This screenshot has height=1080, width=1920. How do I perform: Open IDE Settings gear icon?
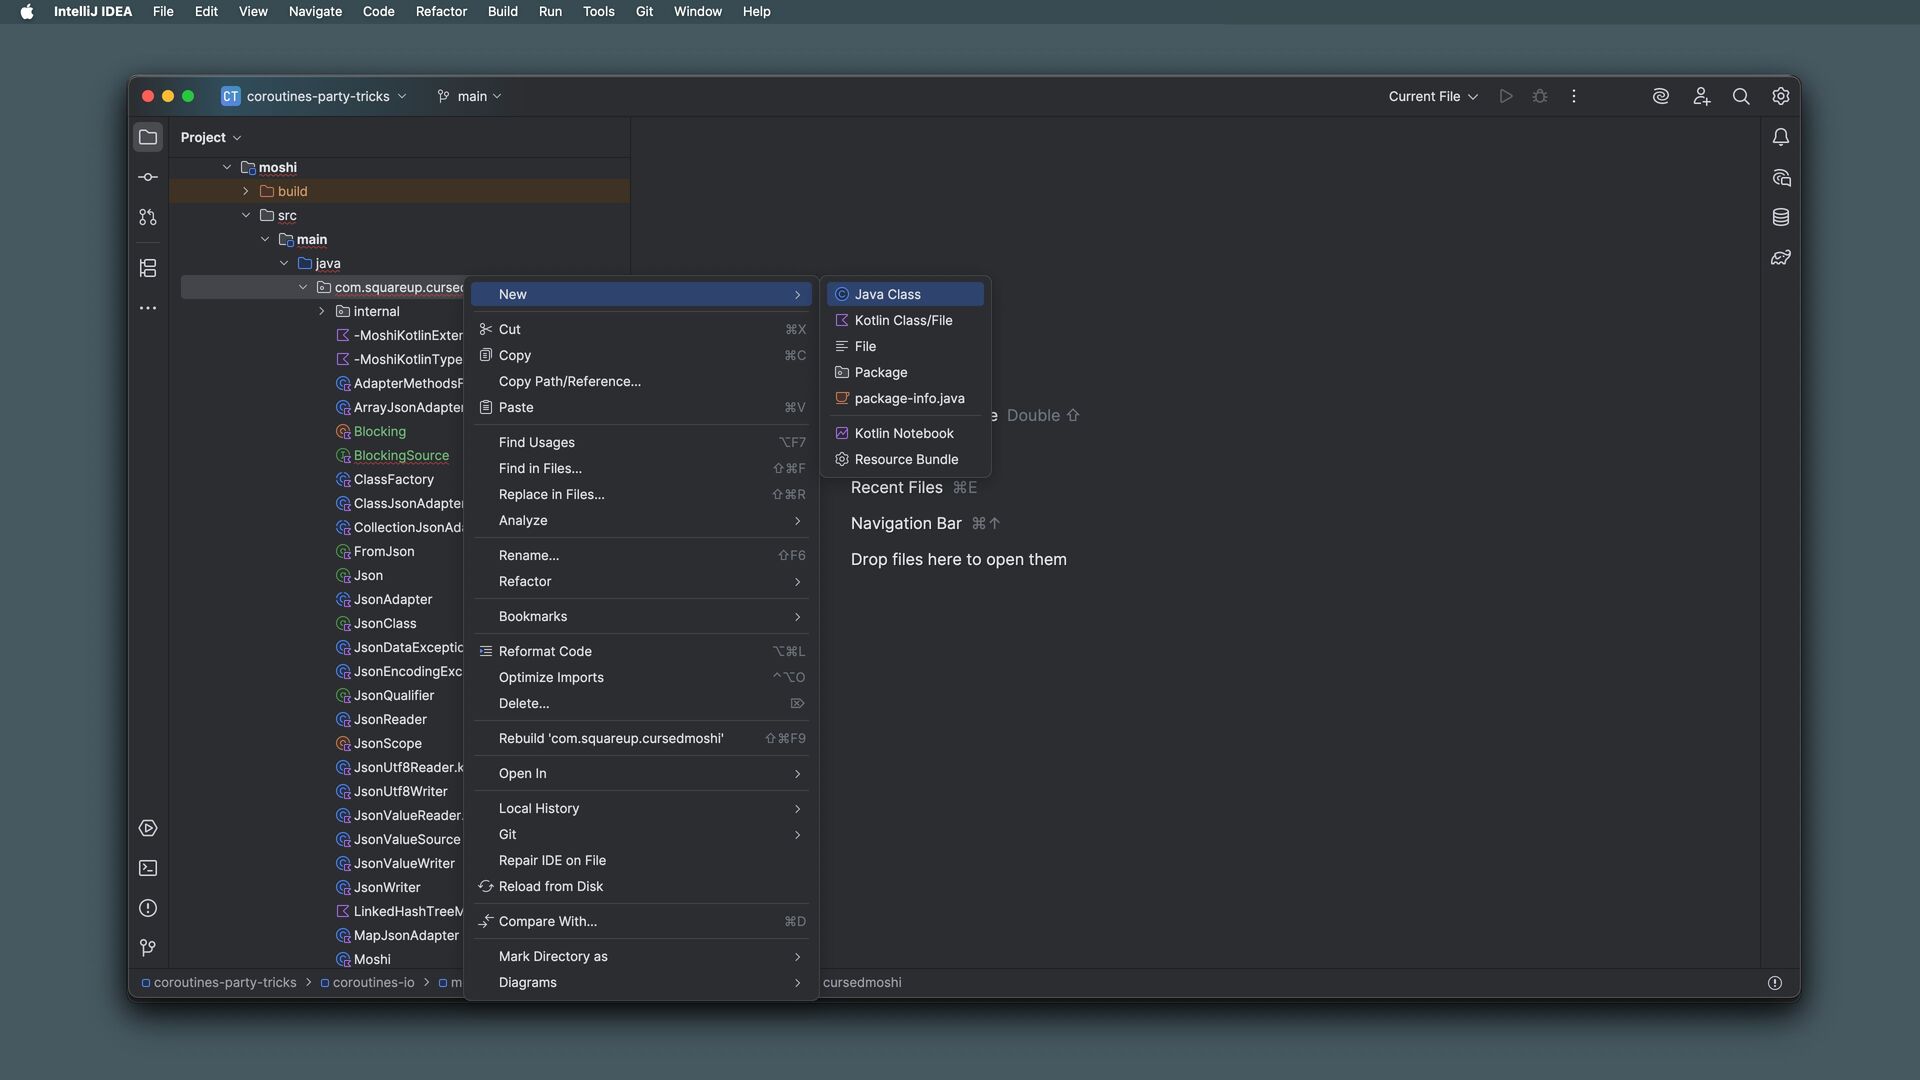pos(1781,96)
